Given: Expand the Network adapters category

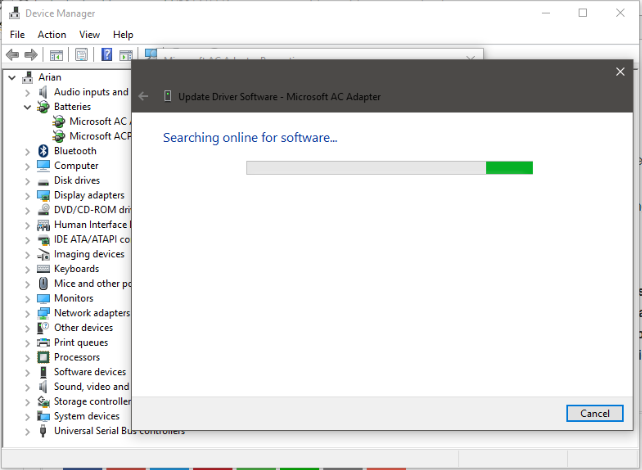Looking at the screenshot, I should [x=27, y=314].
